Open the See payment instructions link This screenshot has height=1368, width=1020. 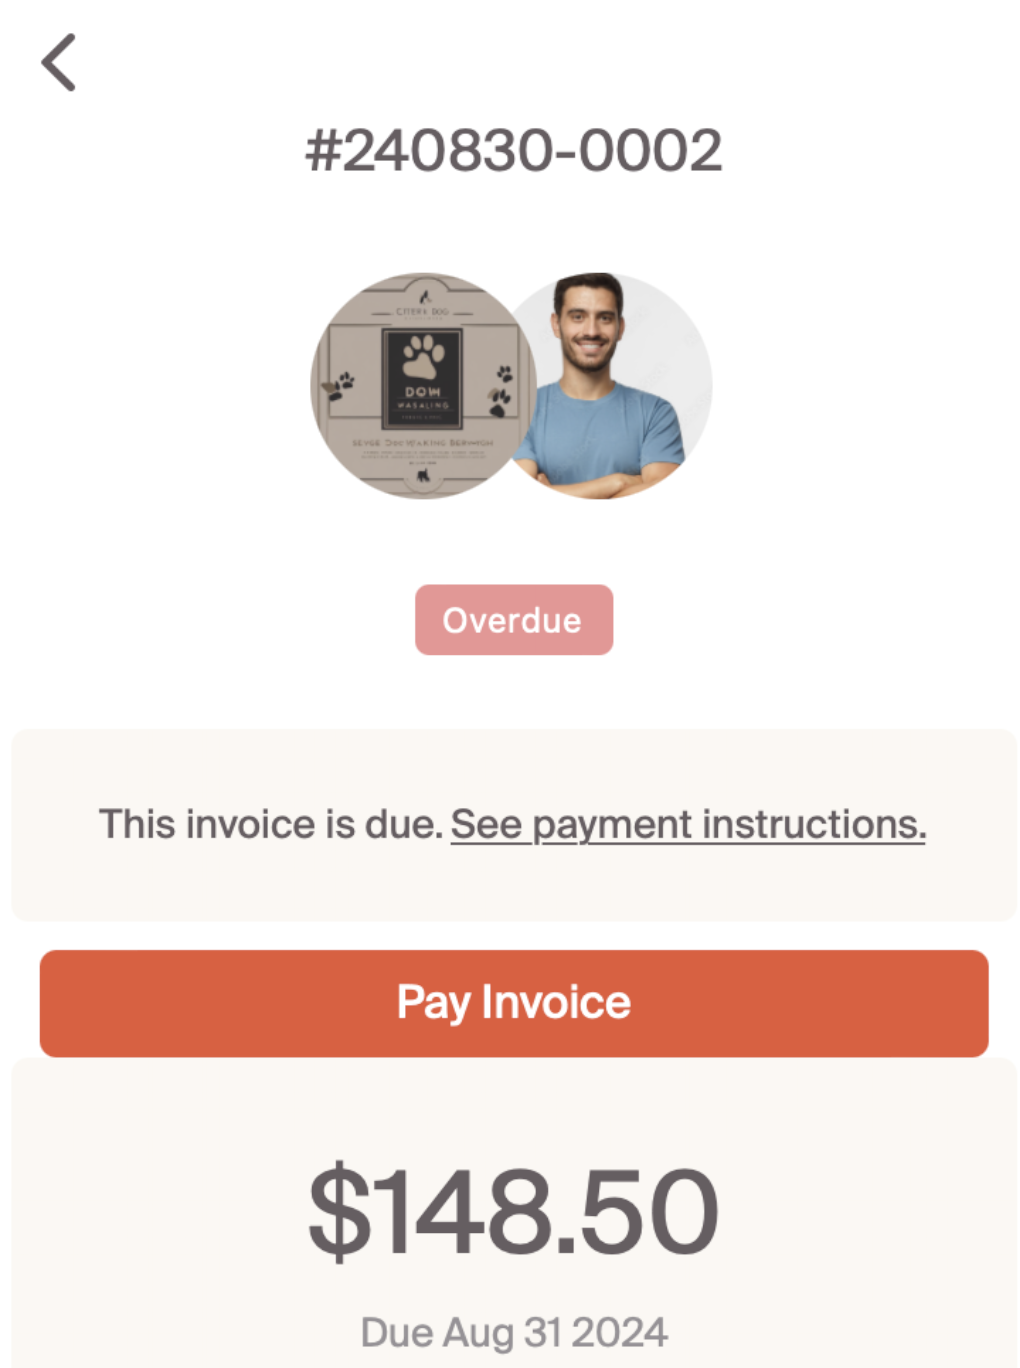click(688, 825)
